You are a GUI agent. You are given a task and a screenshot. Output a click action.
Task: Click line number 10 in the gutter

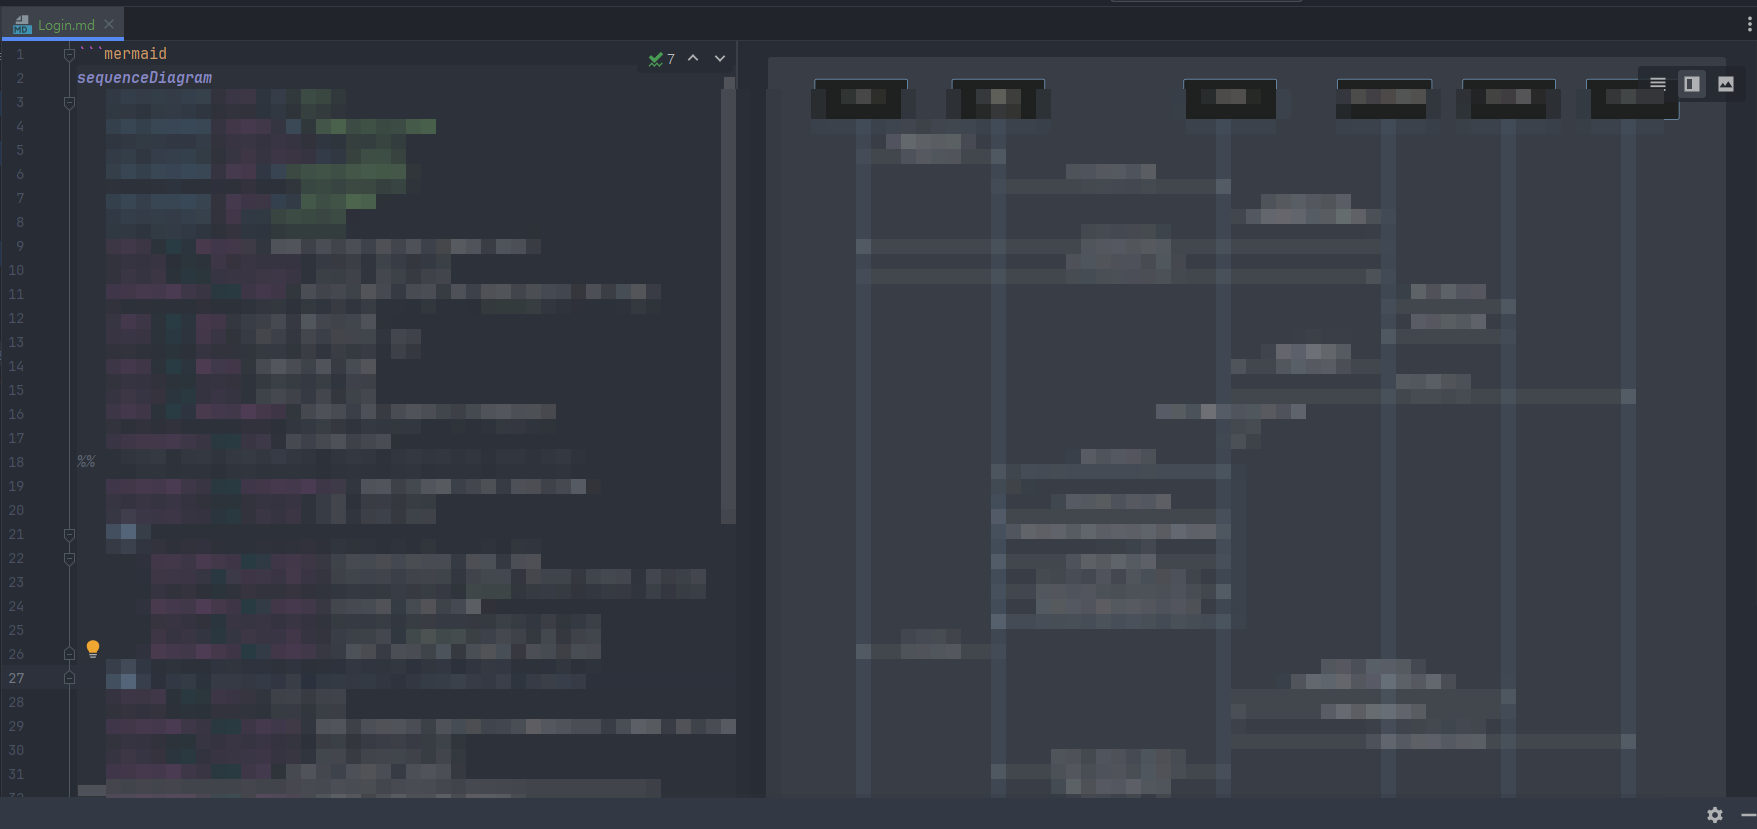[17, 270]
